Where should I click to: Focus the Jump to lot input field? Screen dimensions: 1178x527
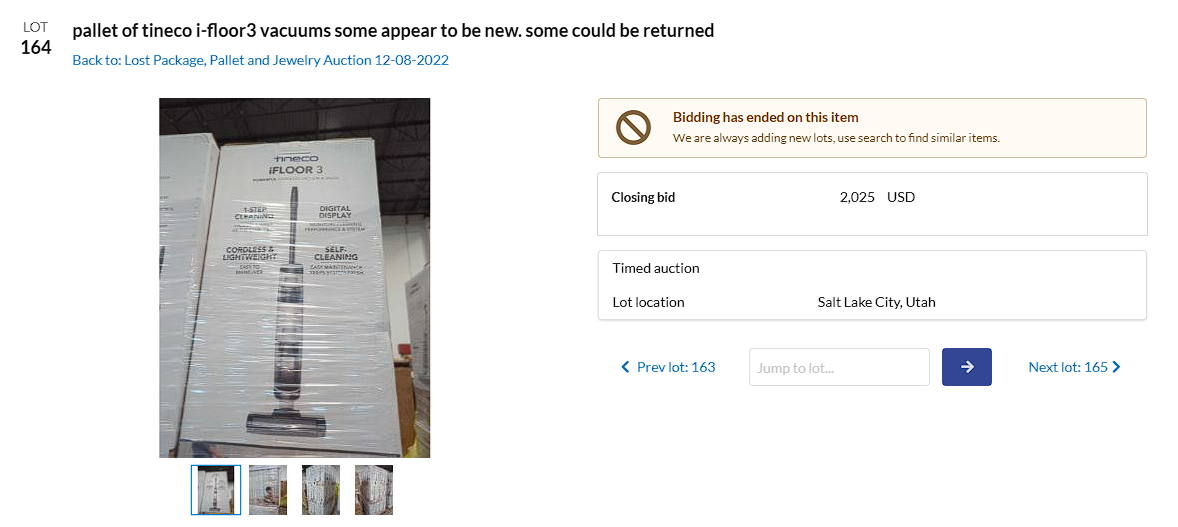[x=838, y=367]
